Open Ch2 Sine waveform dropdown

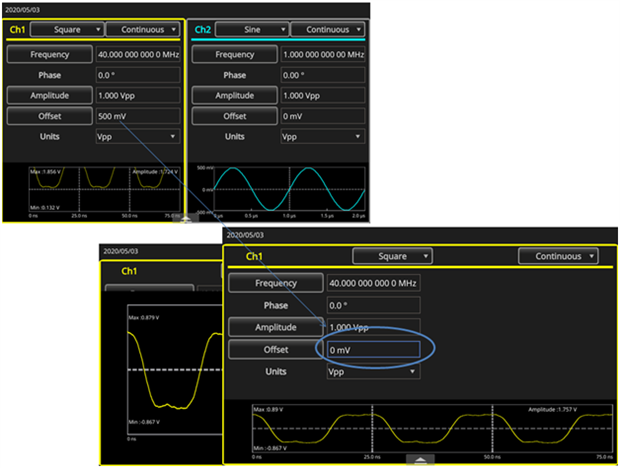pyautogui.click(x=252, y=30)
